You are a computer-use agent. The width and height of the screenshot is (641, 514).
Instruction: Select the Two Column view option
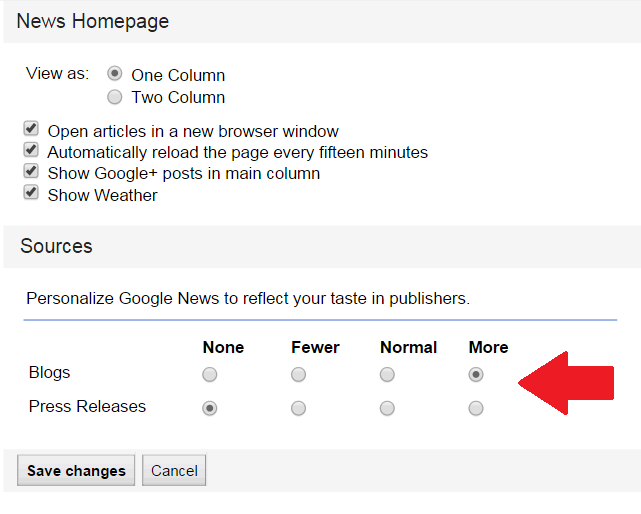tap(115, 97)
